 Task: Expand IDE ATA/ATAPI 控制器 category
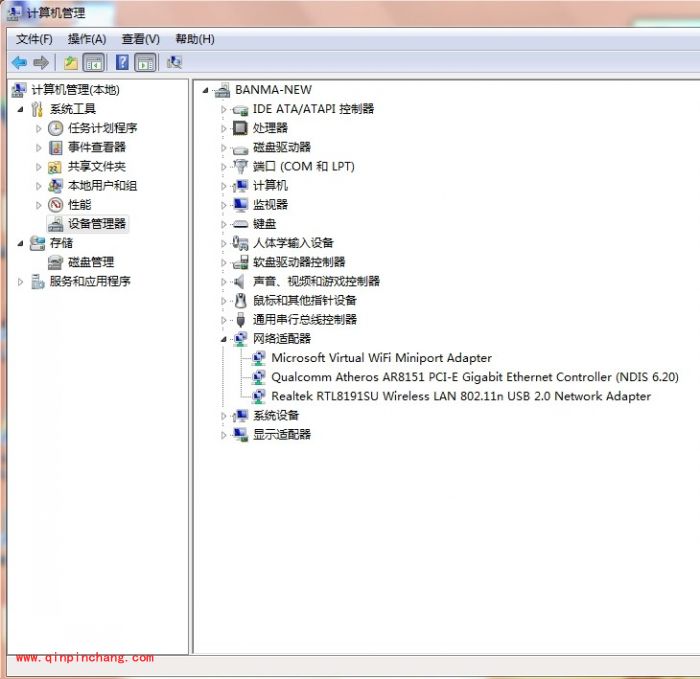224,109
